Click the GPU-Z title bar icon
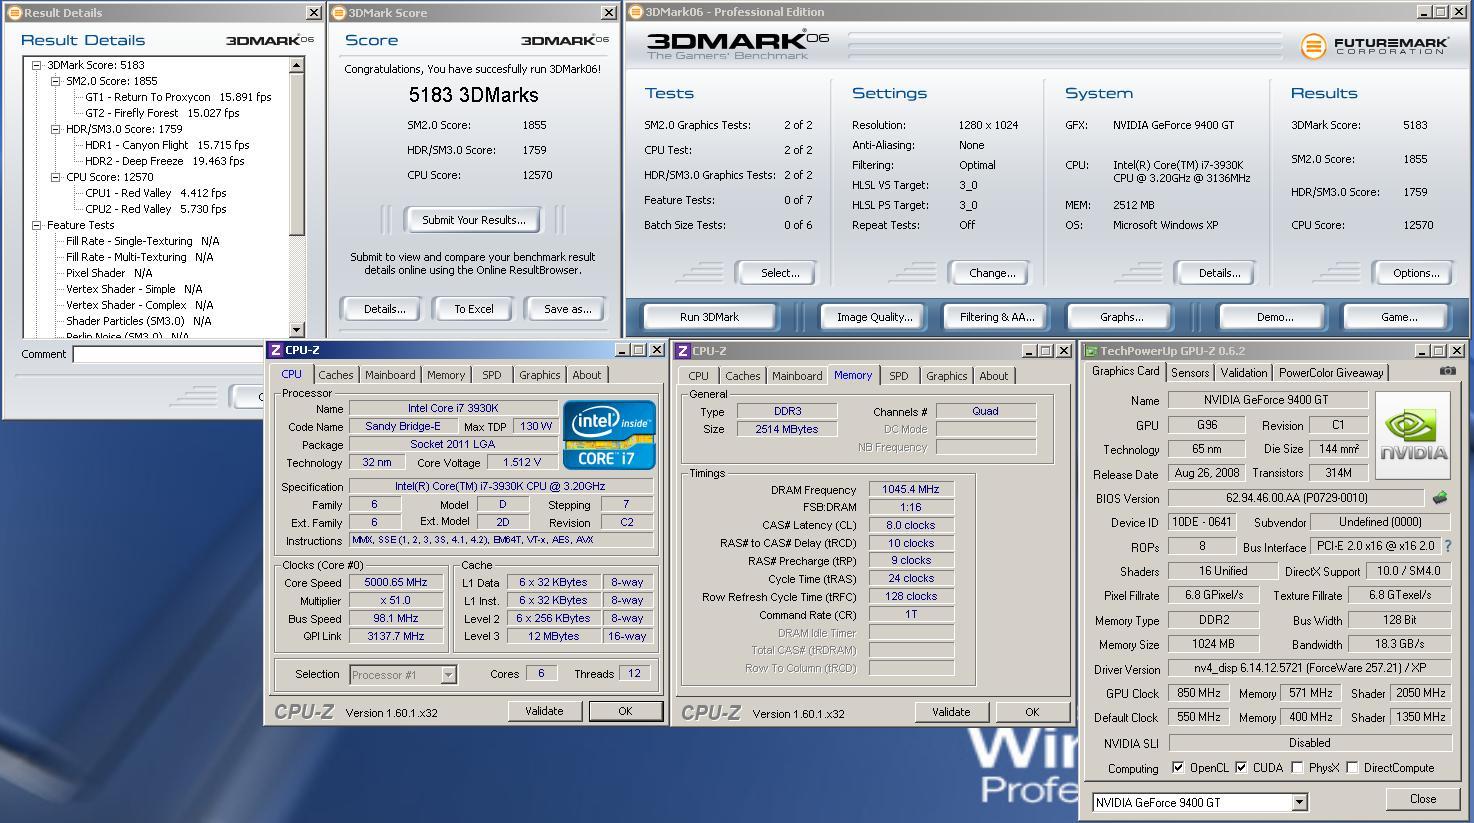The width and height of the screenshot is (1474, 823). [1091, 351]
